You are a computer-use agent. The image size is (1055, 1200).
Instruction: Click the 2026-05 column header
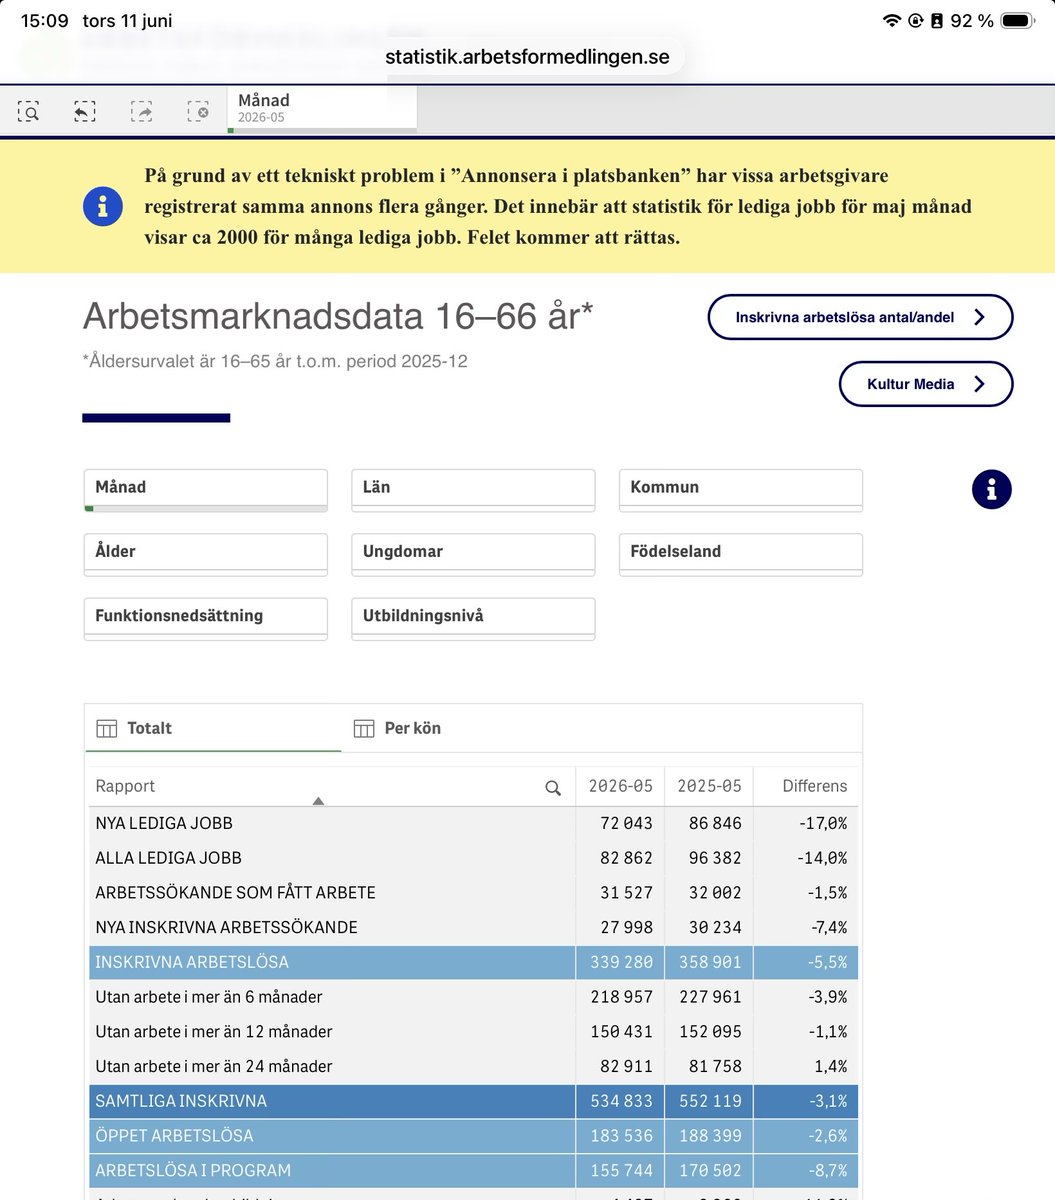[620, 786]
